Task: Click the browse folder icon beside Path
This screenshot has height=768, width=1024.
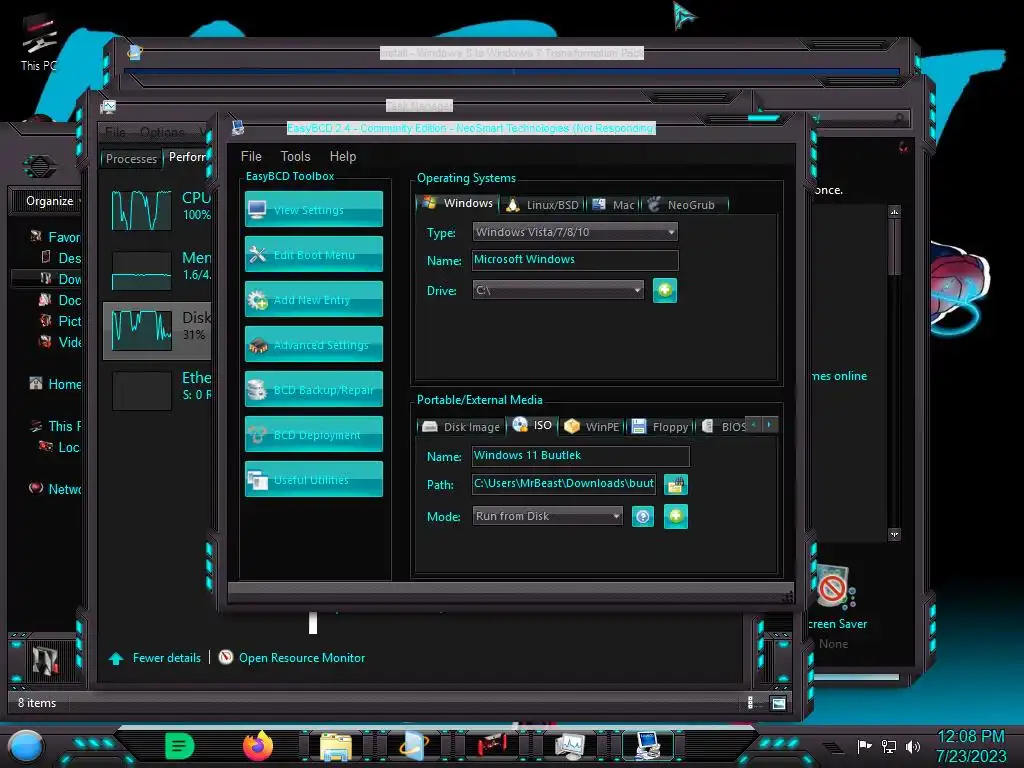Action: 675,484
